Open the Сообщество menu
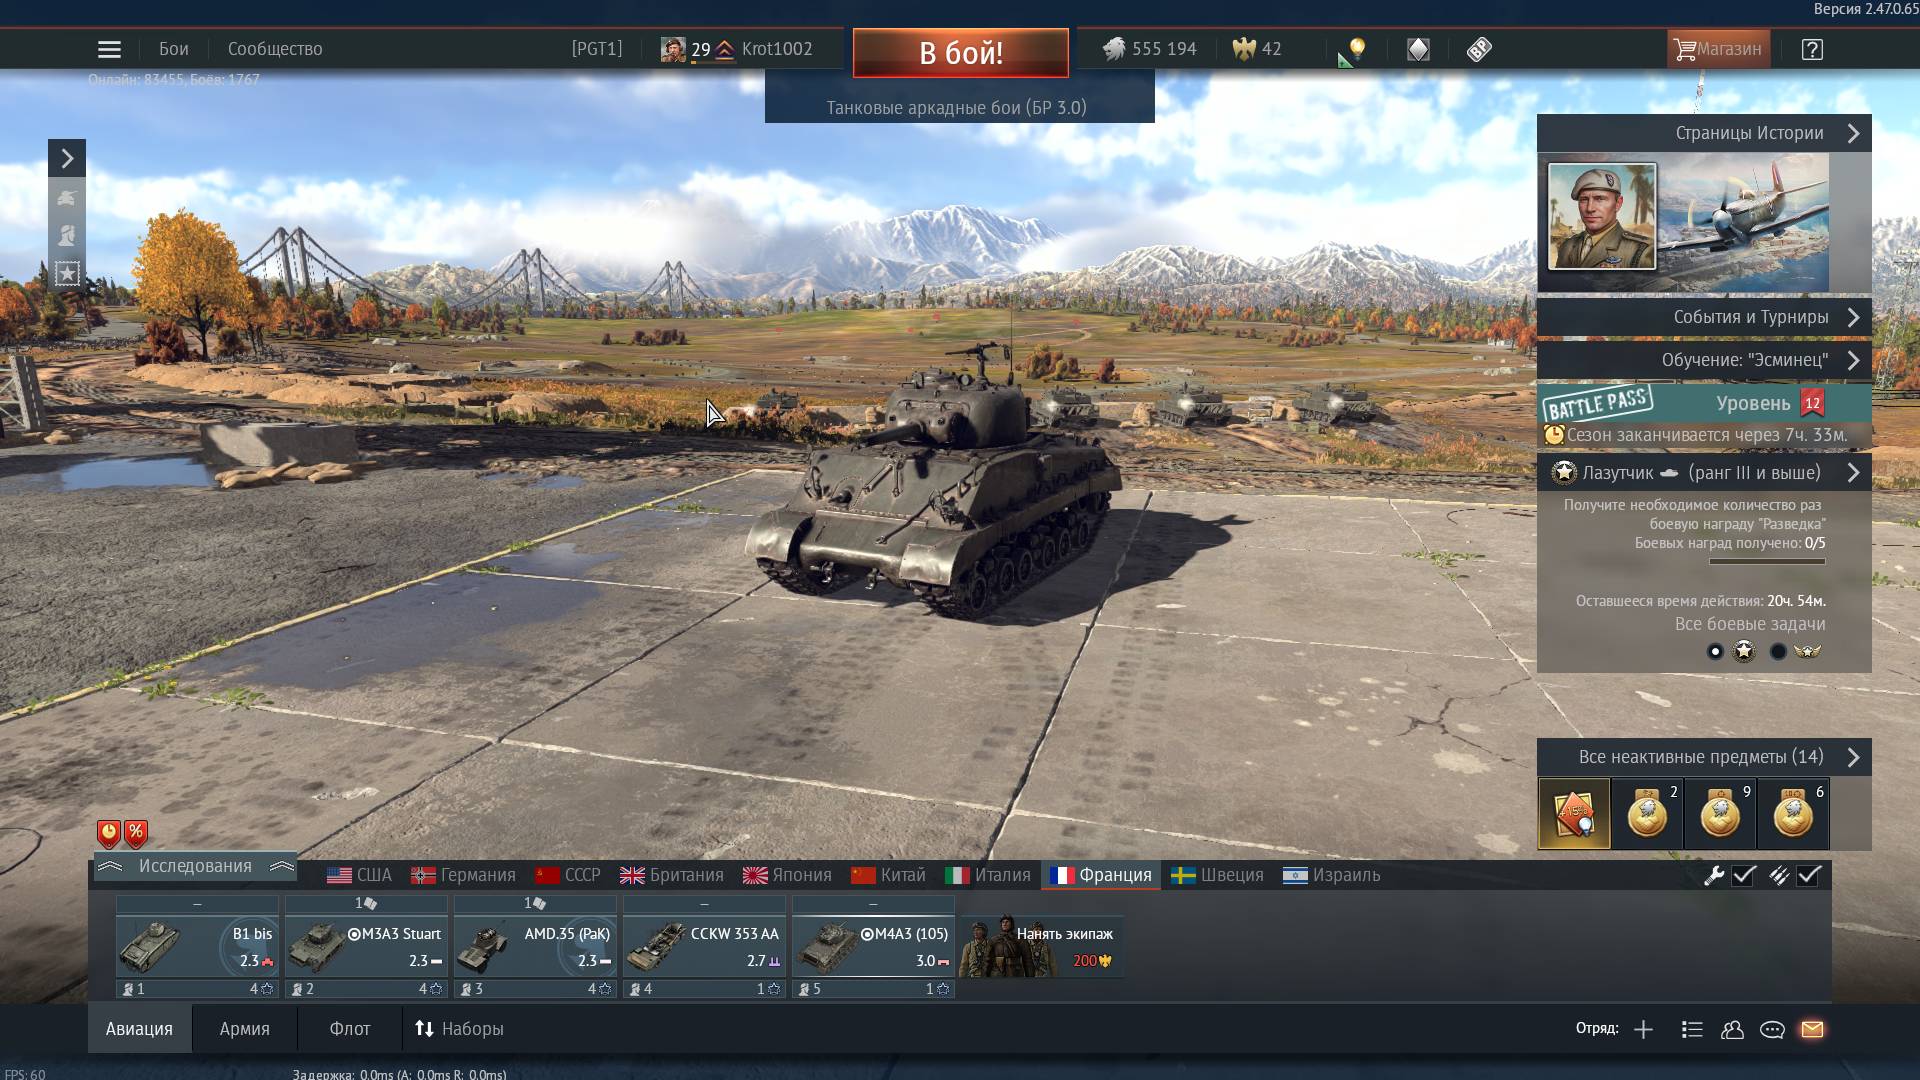This screenshot has height=1080, width=1920. [275, 49]
